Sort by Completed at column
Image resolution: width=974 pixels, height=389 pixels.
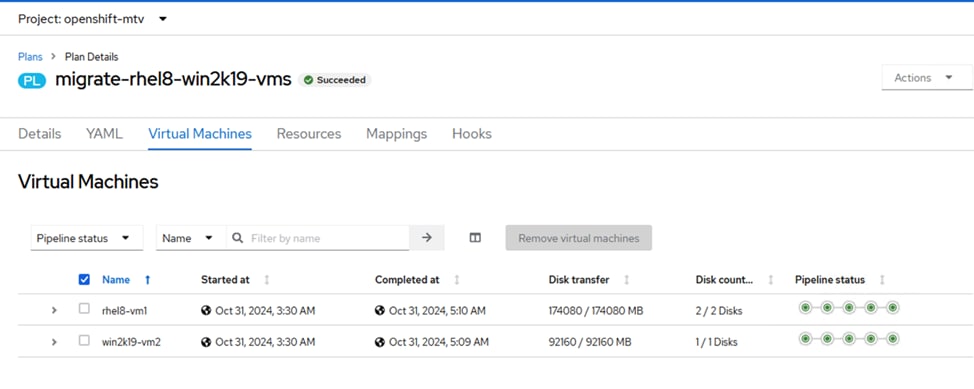coord(407,280)
